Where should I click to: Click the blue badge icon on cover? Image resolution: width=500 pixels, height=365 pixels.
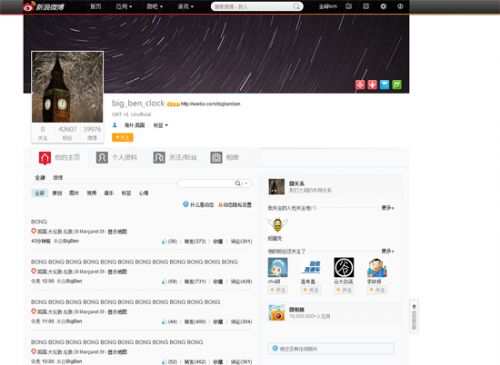(x=384, y=85)
